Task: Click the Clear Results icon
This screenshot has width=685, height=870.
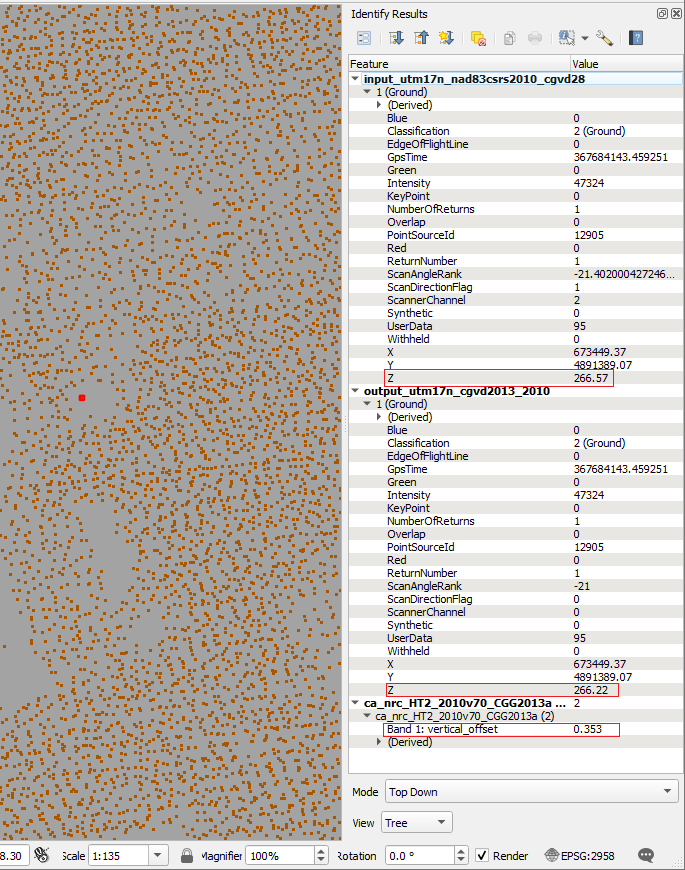Action: pyautogui.click(x=478, y=38)
